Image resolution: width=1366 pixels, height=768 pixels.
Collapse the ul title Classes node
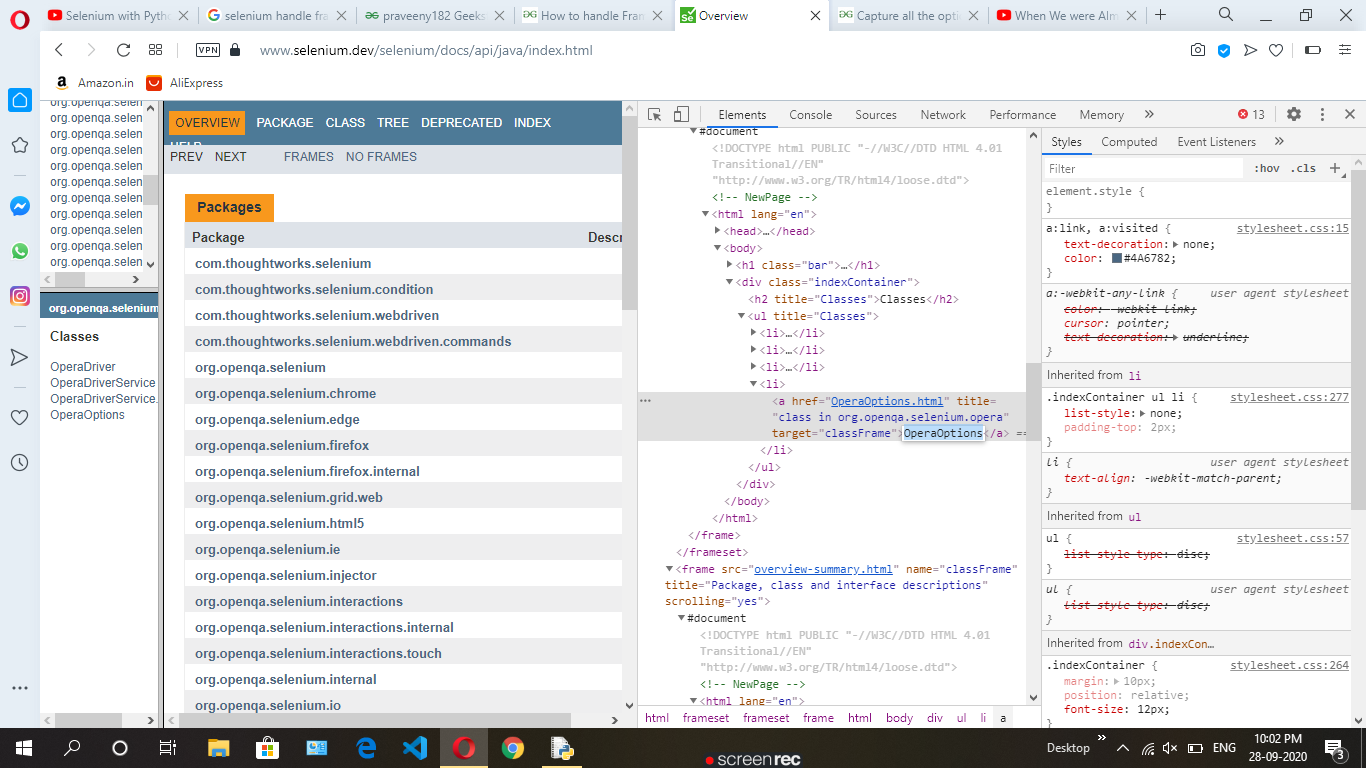742,316
